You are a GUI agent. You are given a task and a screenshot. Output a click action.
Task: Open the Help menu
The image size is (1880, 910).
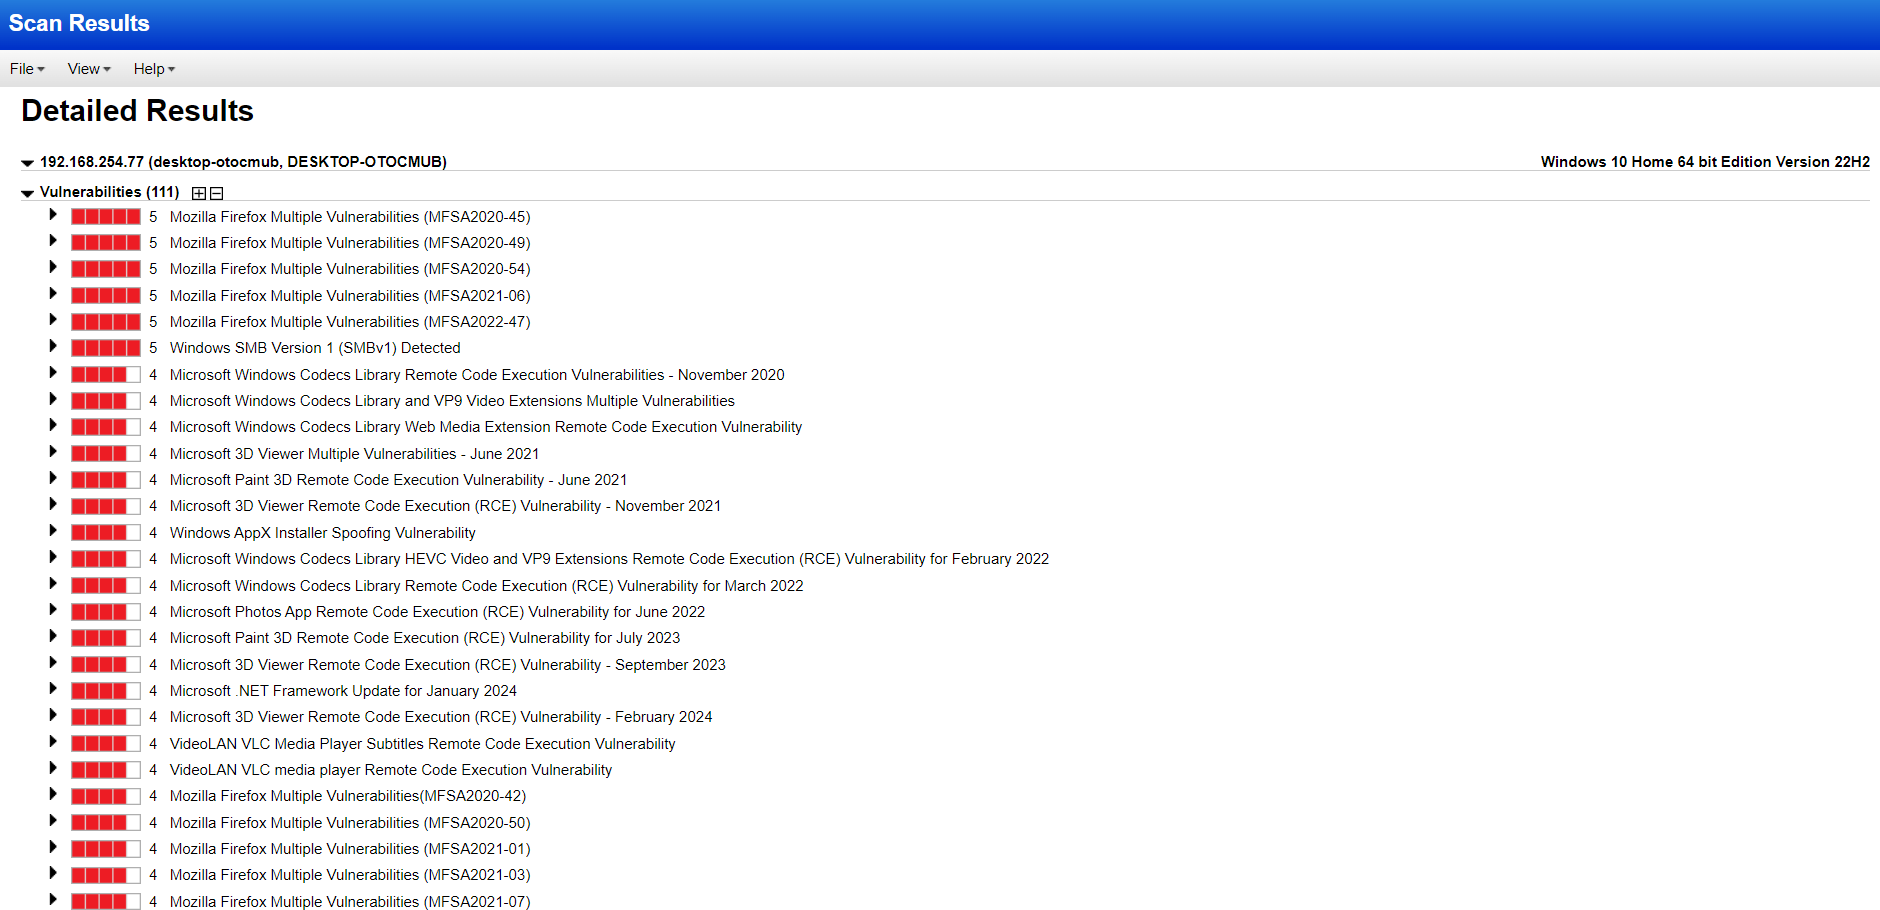[x=154, y=69]
